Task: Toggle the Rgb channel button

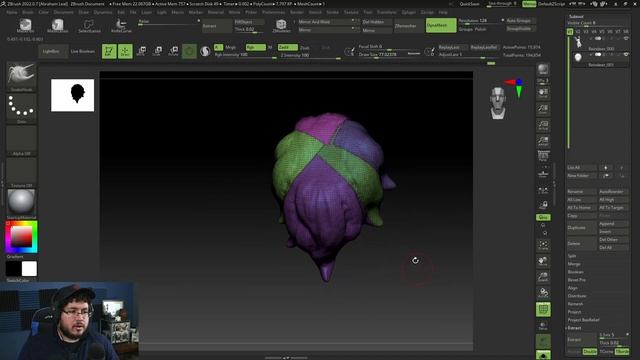Action: [x=256, y=47]
